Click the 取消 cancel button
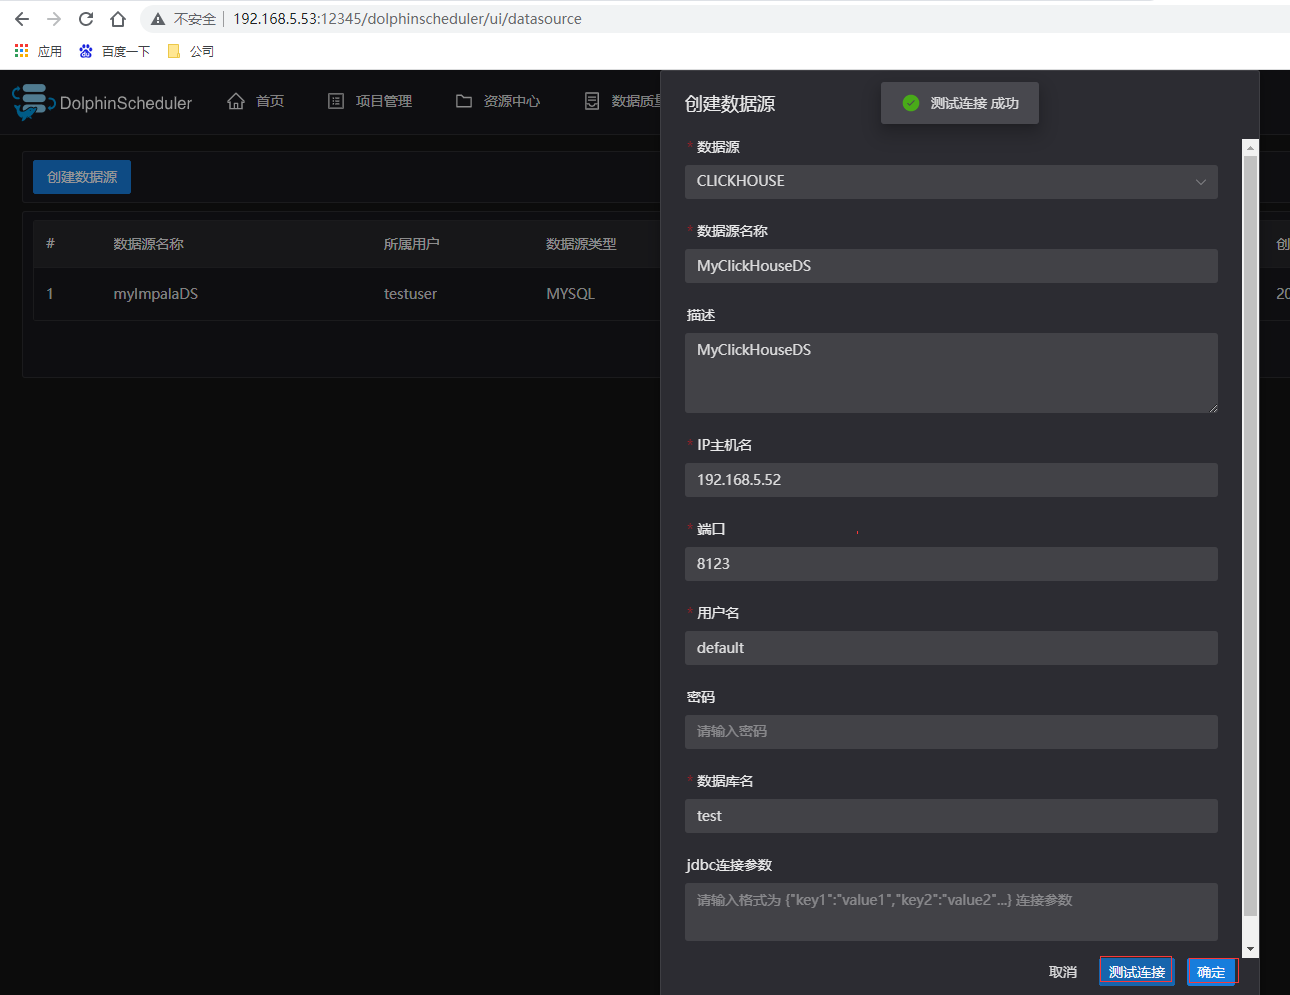 tap(1063, 972)
